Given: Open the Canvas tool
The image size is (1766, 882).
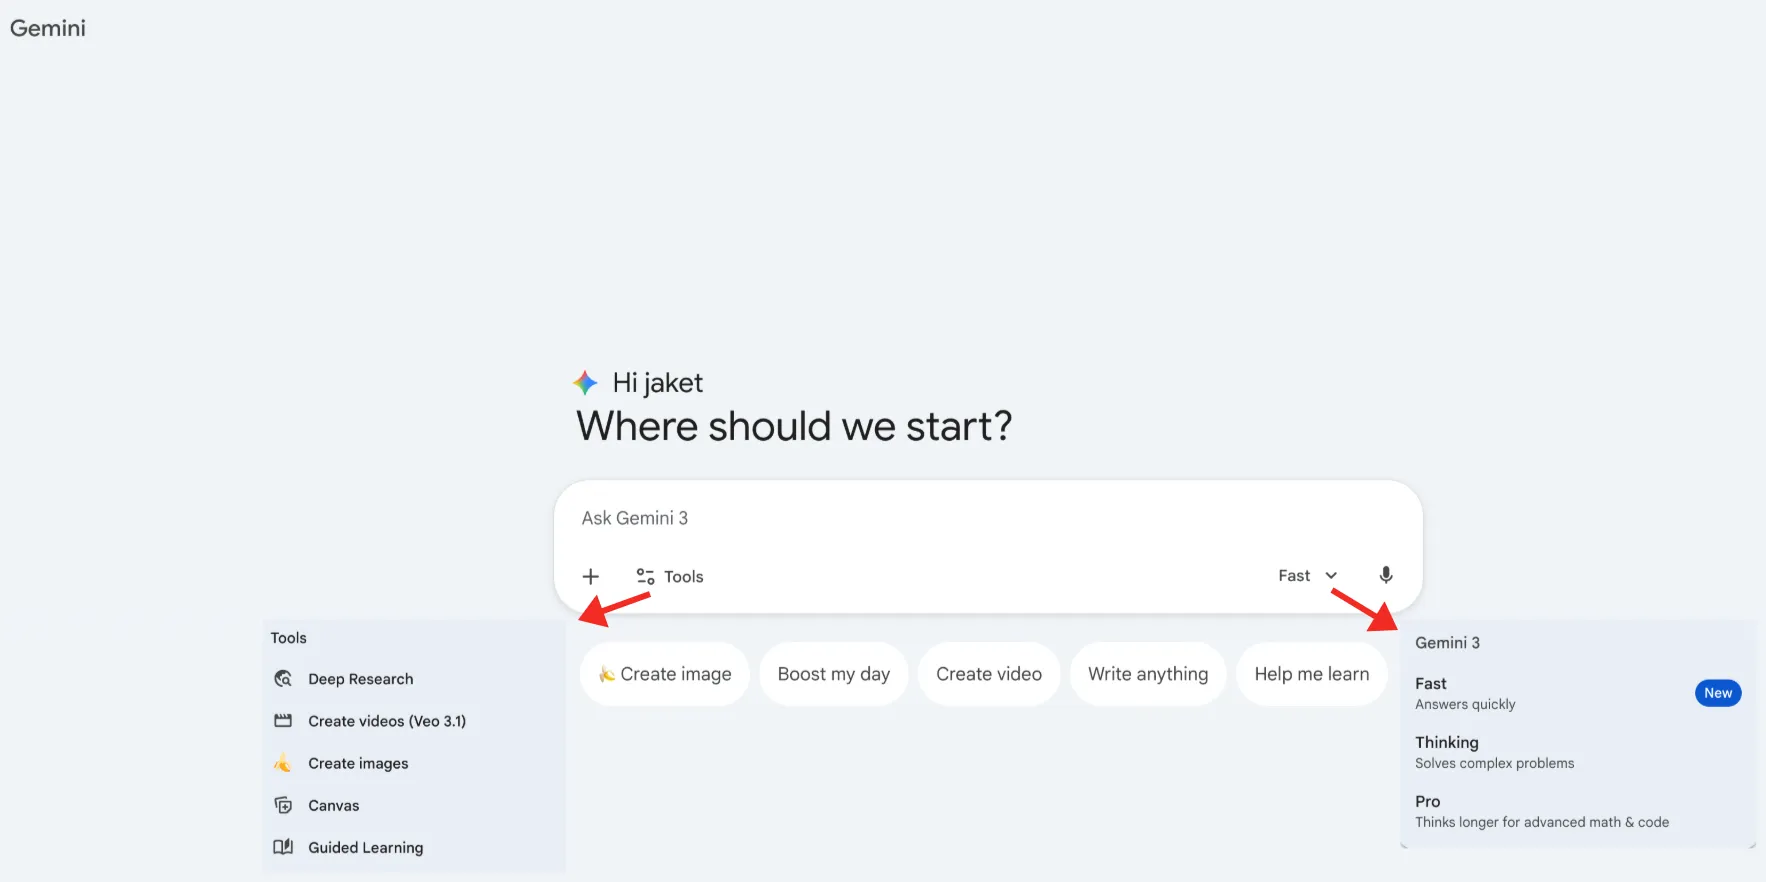Looking at the screenshot, I should point(333,805).
